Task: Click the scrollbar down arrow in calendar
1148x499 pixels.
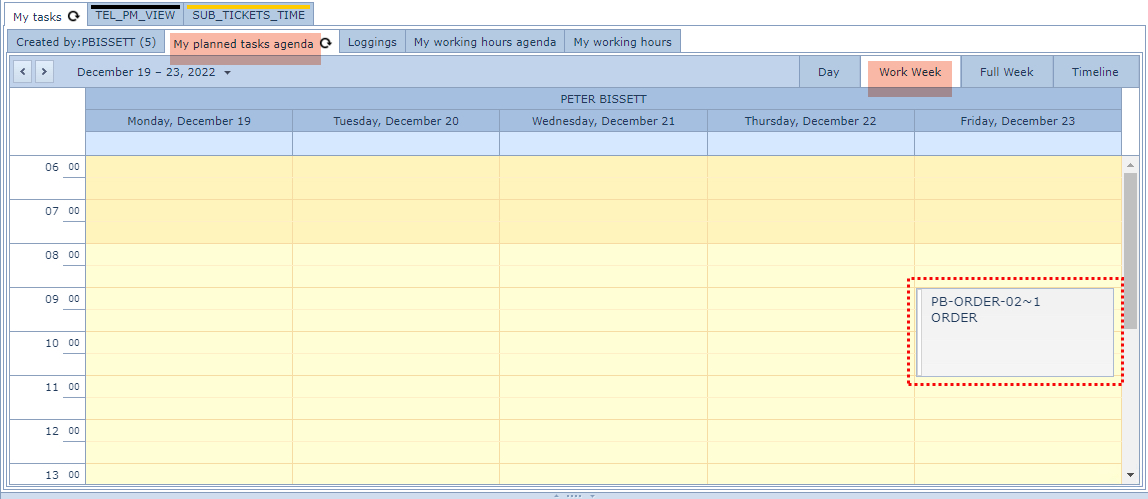Action: pyautogui.click(x=1130, y=475)
